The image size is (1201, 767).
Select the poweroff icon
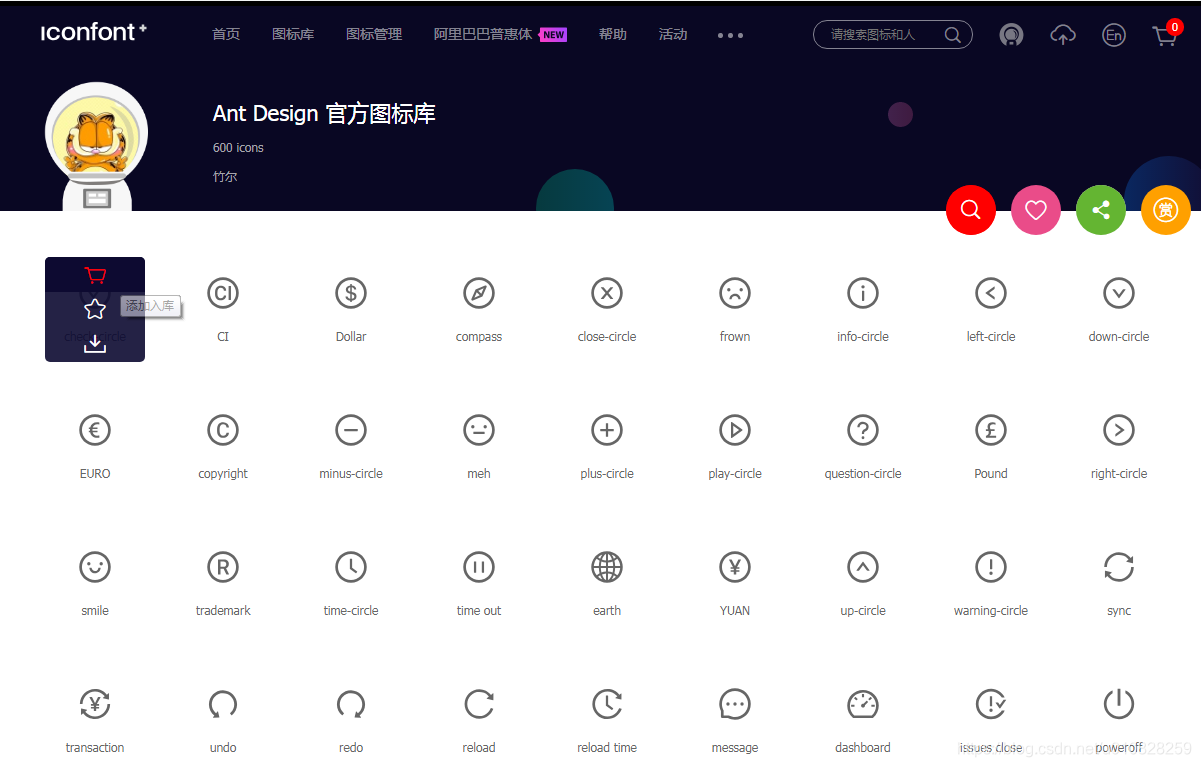[1119, 704]
